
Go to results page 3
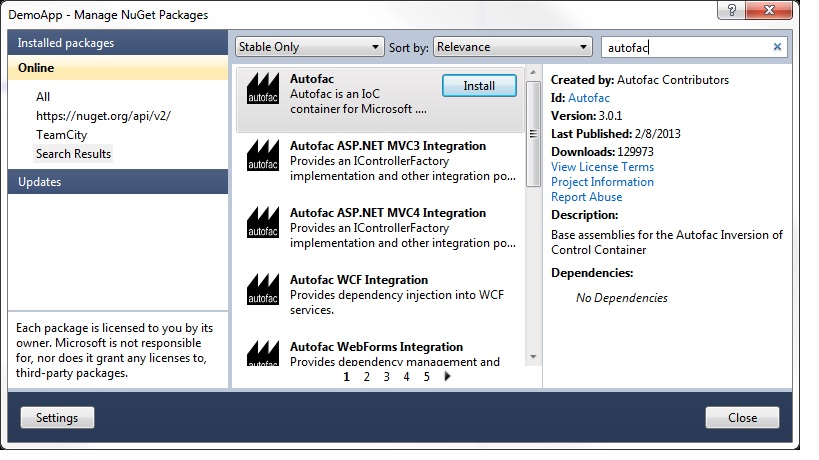coord(387,376)
